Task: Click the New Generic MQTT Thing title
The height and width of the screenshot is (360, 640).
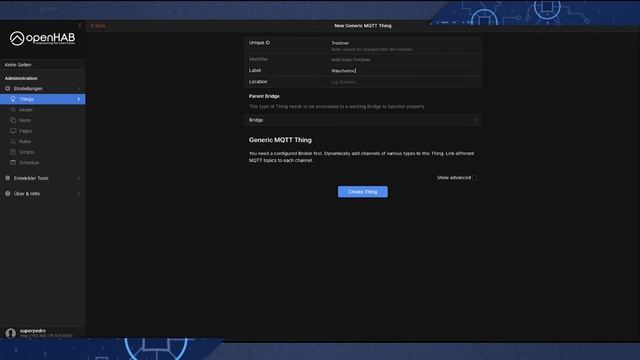Action: (363, 26)
